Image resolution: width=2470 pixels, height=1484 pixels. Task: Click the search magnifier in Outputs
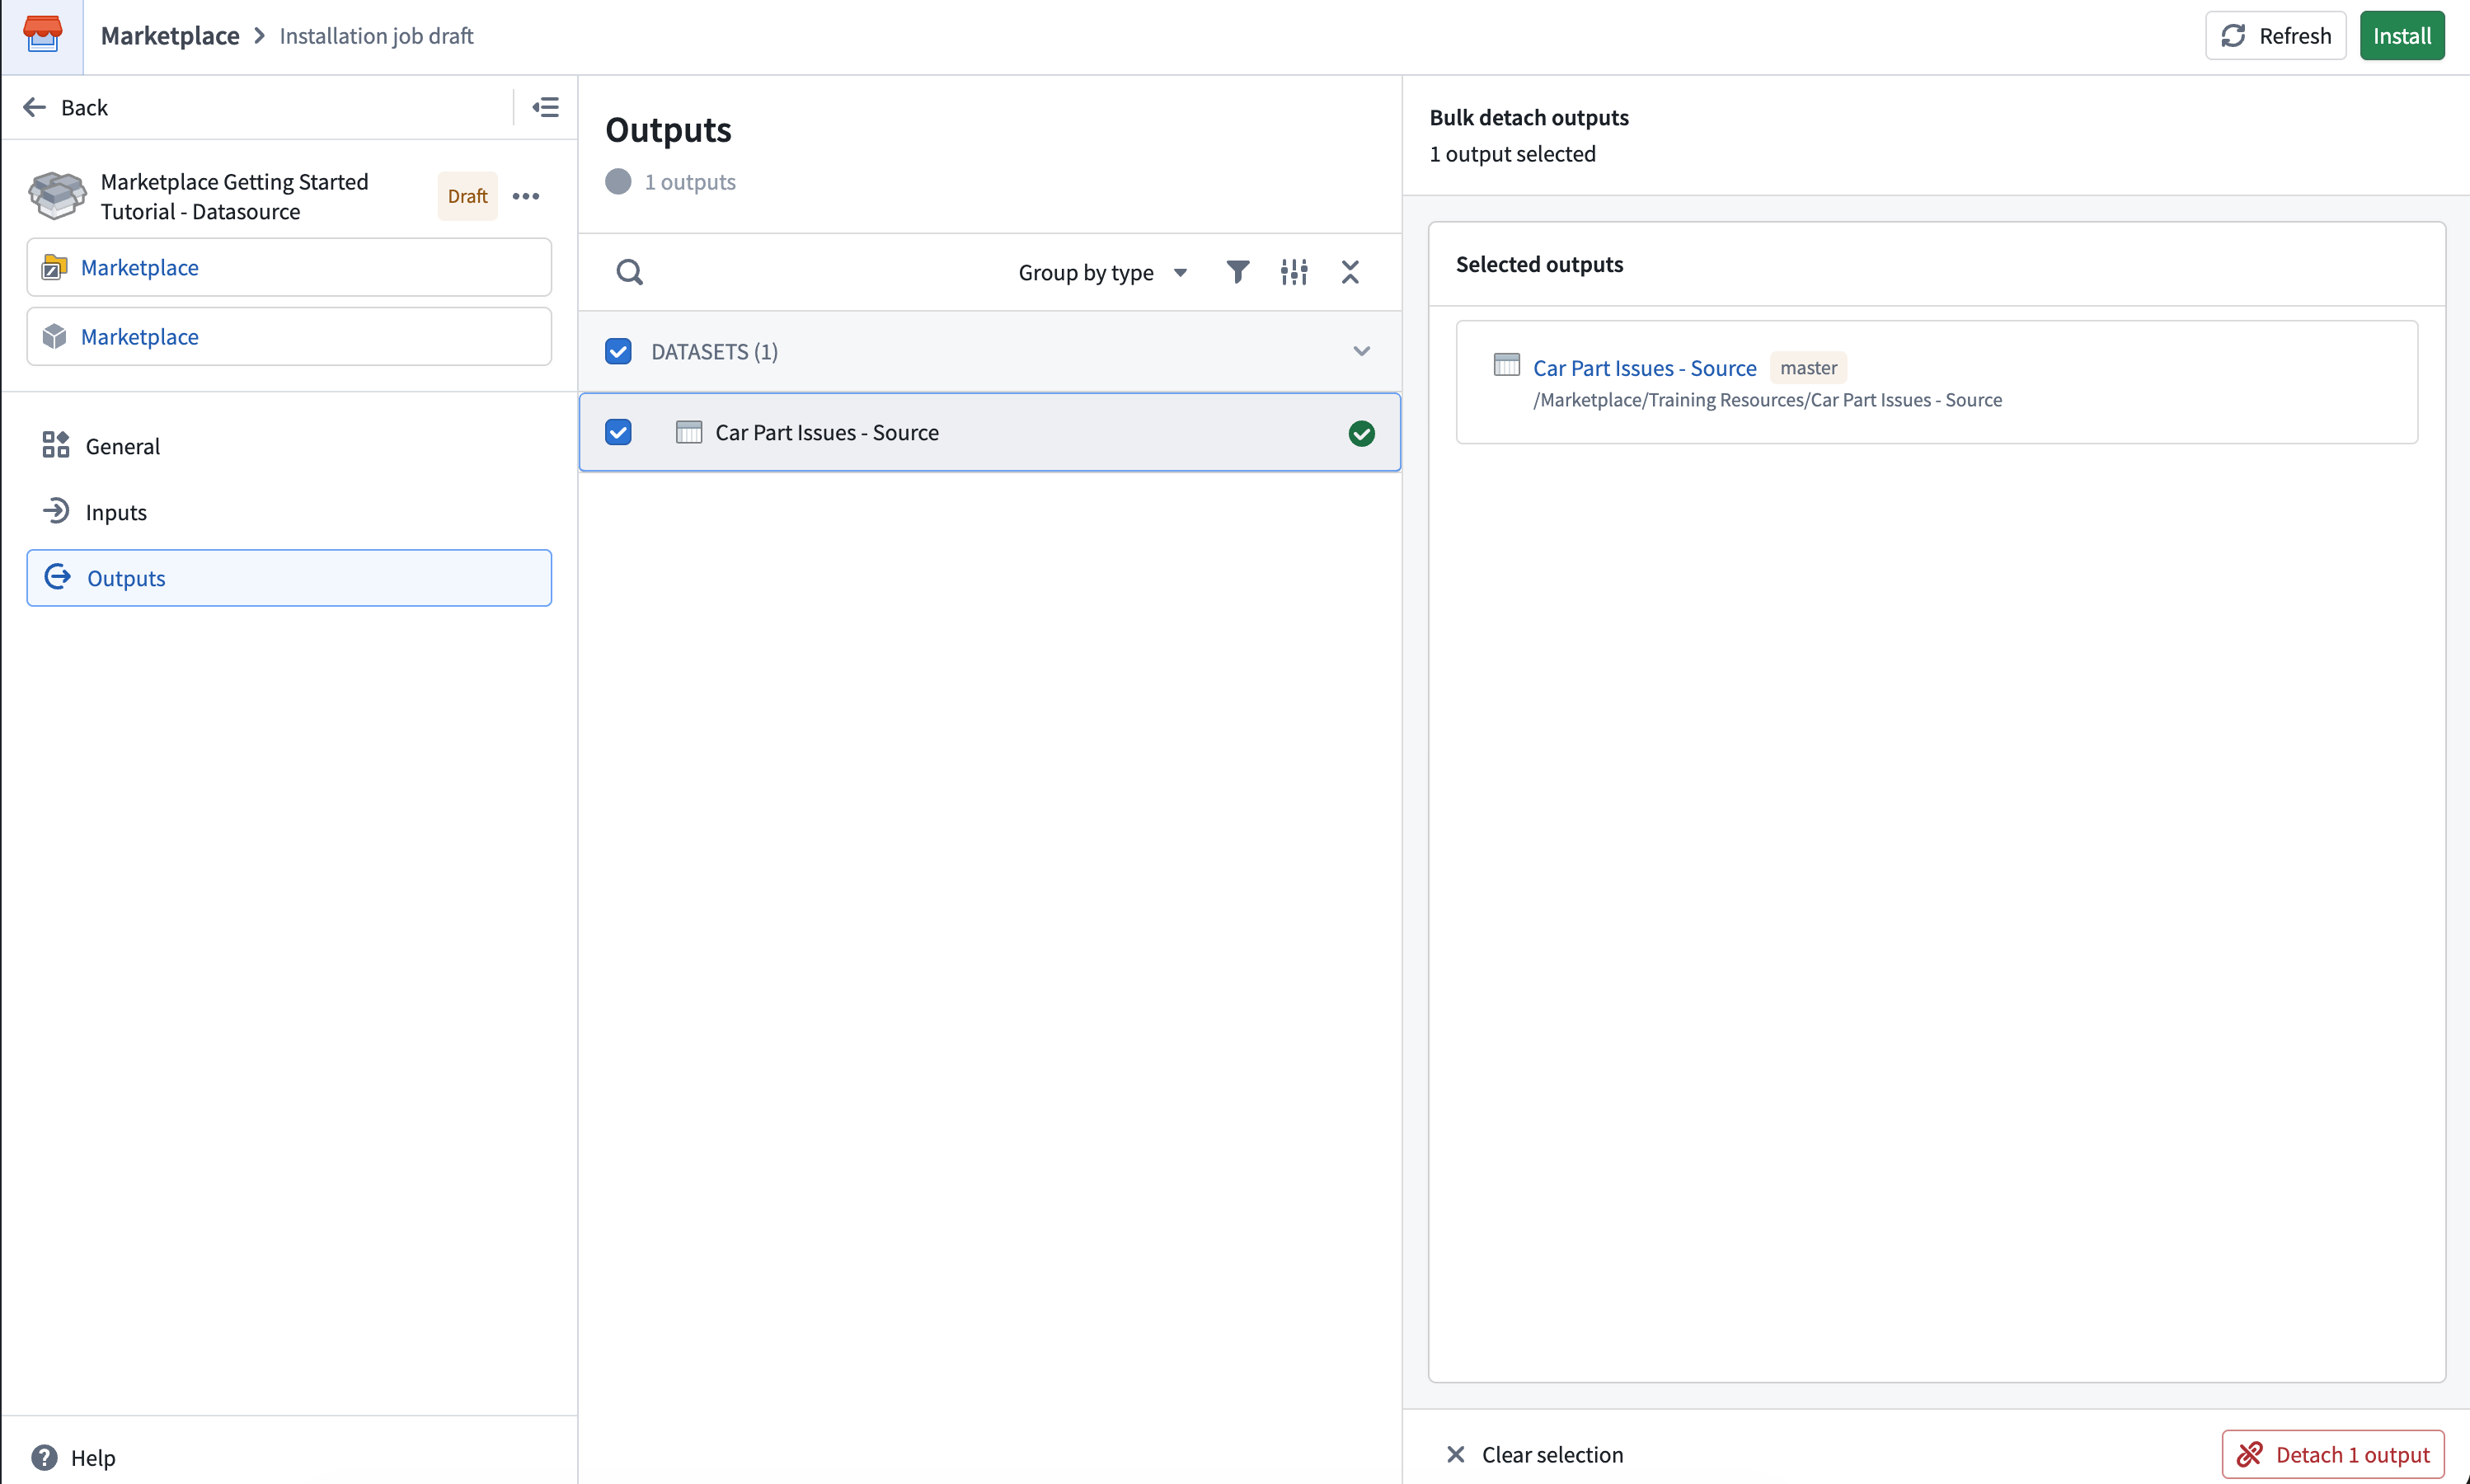629,272
